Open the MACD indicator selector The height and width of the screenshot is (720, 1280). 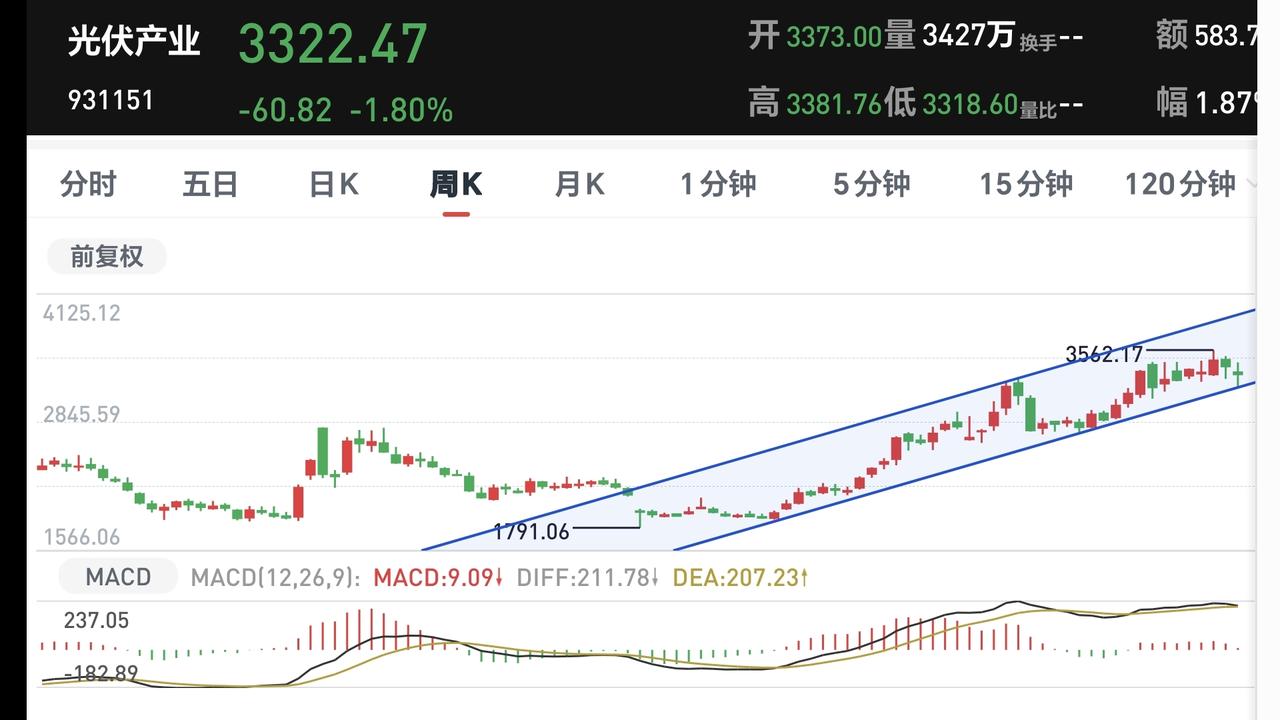click(118, 577)
